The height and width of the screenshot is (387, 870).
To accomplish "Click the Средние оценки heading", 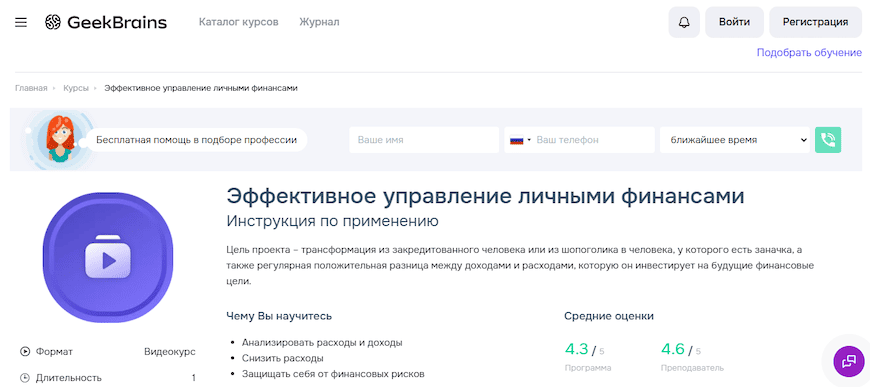I will [609, 316].
